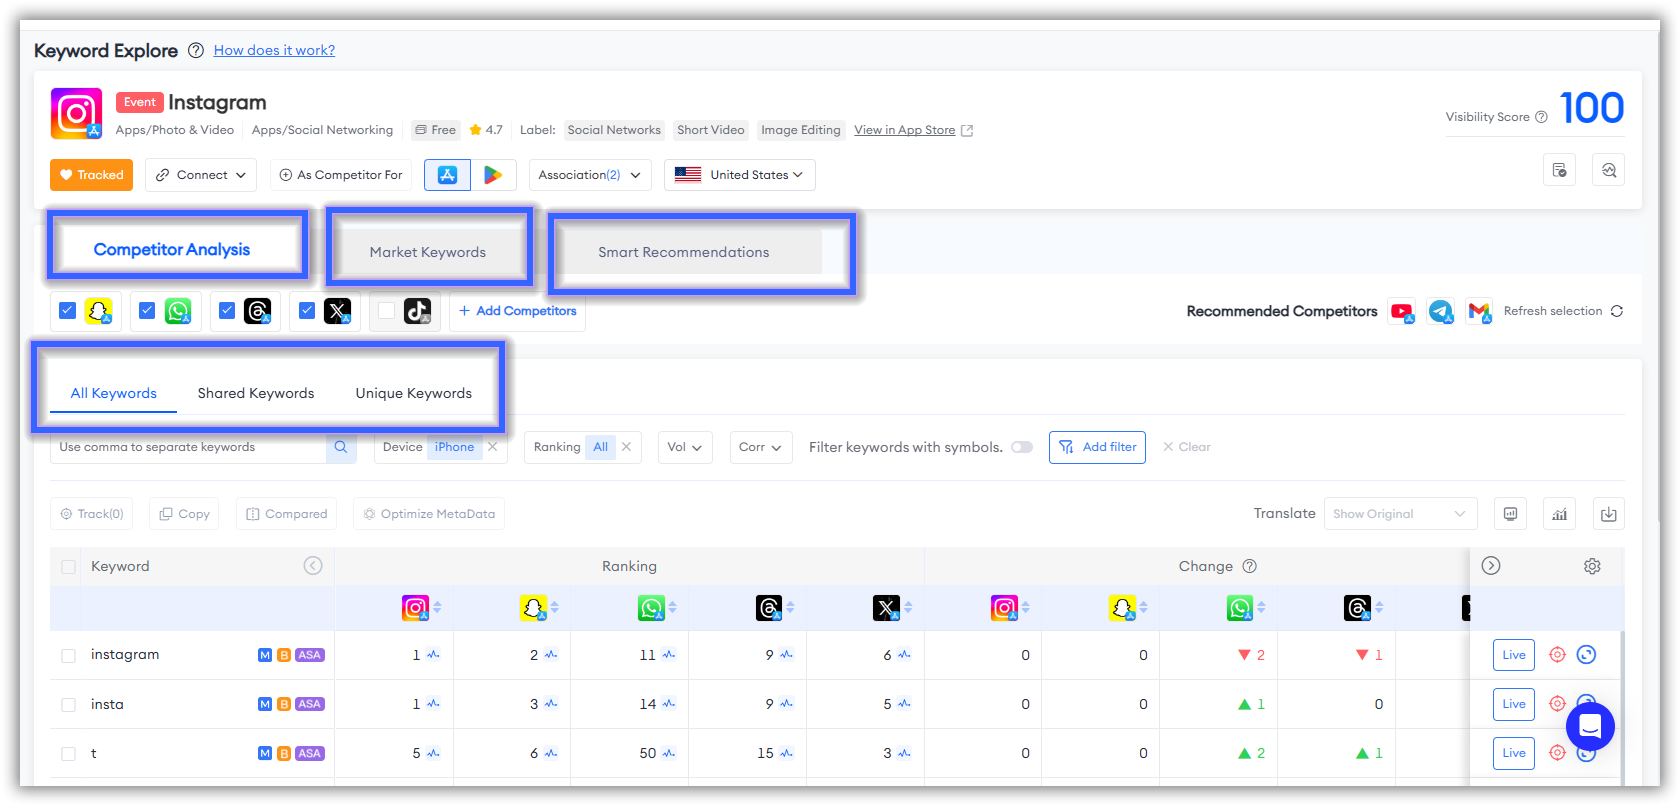Click the refresh selection circular arrow icon
Image resolution: width=1680 pixels, height=806 pixels.
pyautogui.click(x=1617, y=311)
